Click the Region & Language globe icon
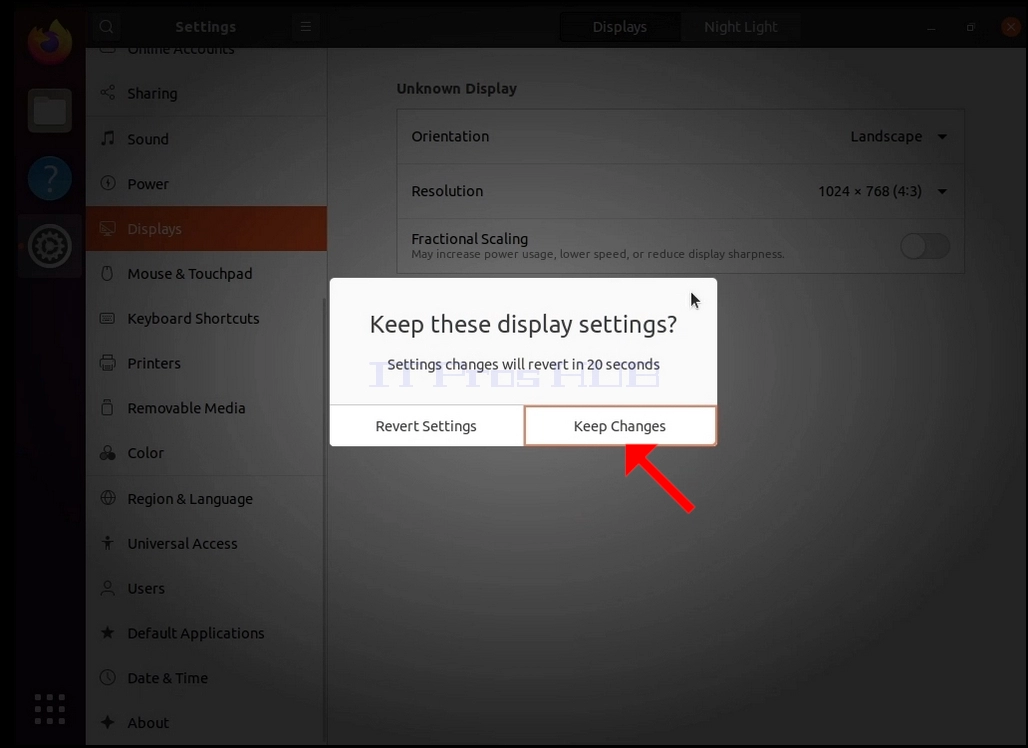Screen dimensions: 1028x748 pos(108,498)
